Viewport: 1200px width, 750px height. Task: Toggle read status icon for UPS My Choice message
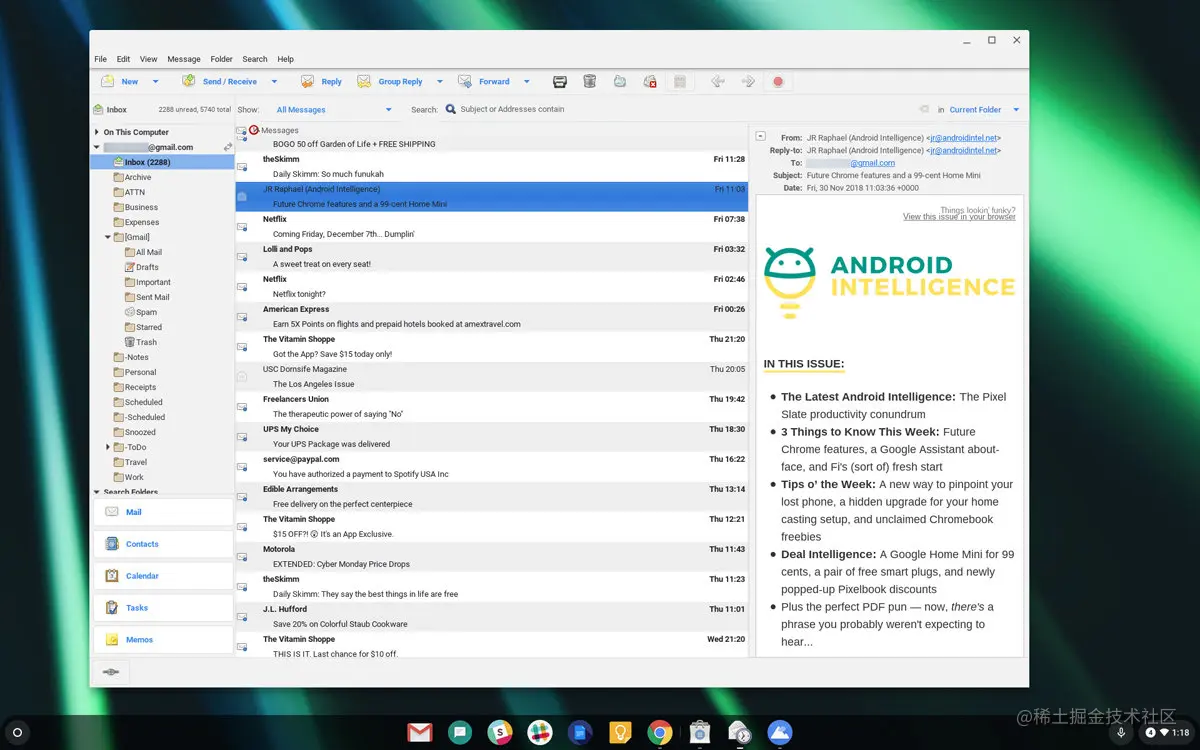click(x=242, y=437)
